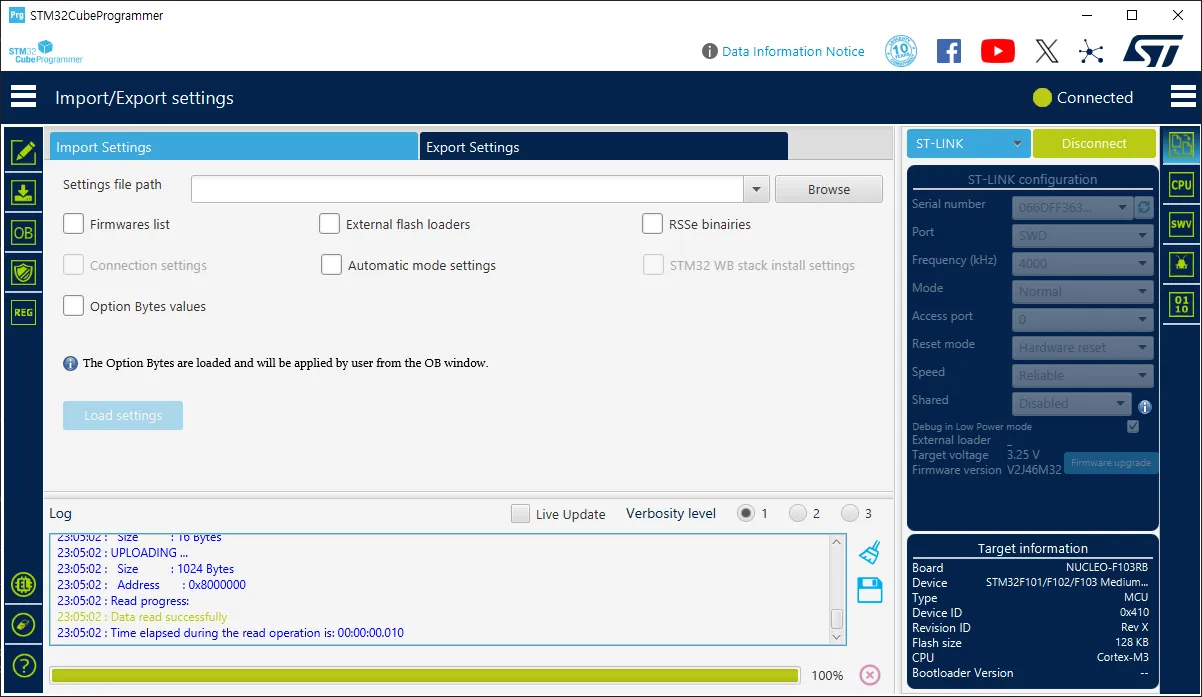
Task: Check the External flash loaders checkbox
Action: tap(329, 224)
